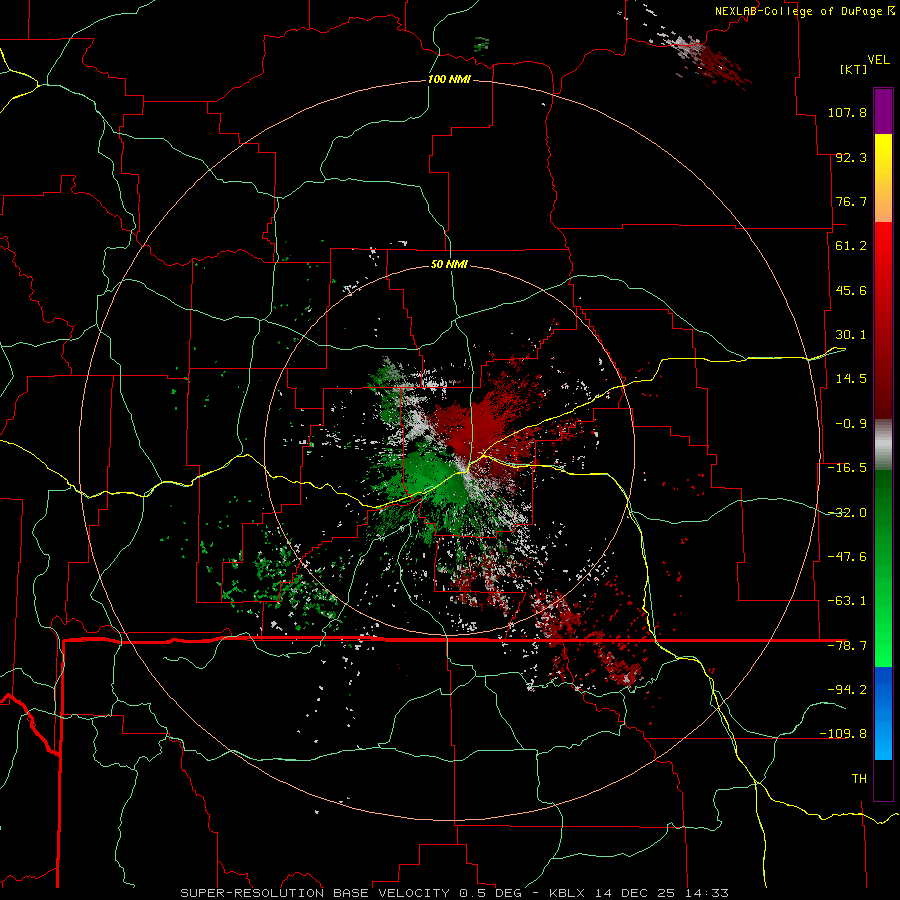900x900 pixels.
Task: Click the TH threshold label in legend
Action: 859,778
